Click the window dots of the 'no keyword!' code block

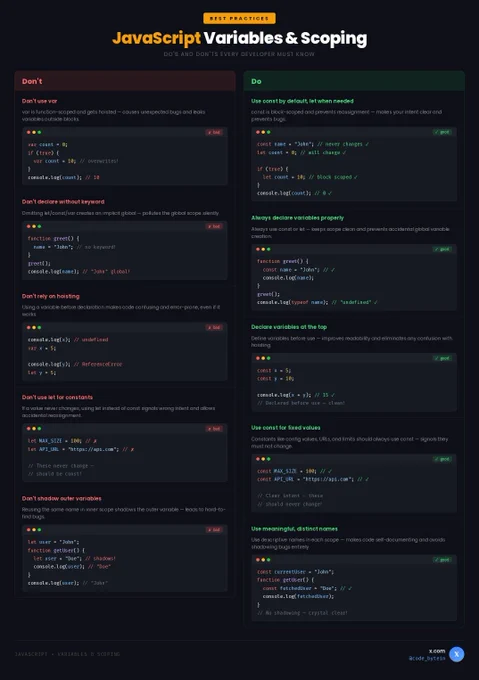(34, 226)
